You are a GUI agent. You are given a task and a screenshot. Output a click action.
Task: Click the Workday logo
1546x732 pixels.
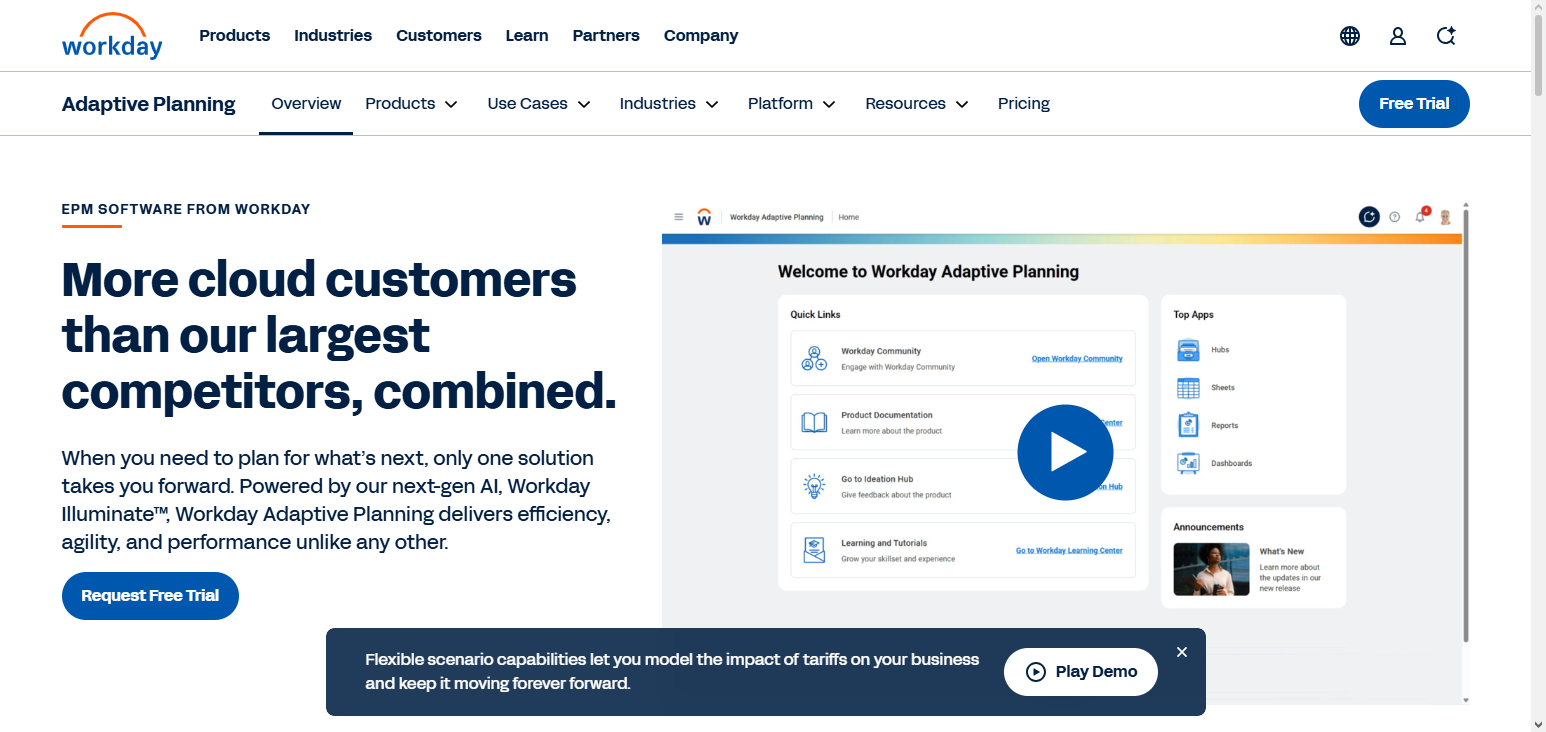click(112, 36)
